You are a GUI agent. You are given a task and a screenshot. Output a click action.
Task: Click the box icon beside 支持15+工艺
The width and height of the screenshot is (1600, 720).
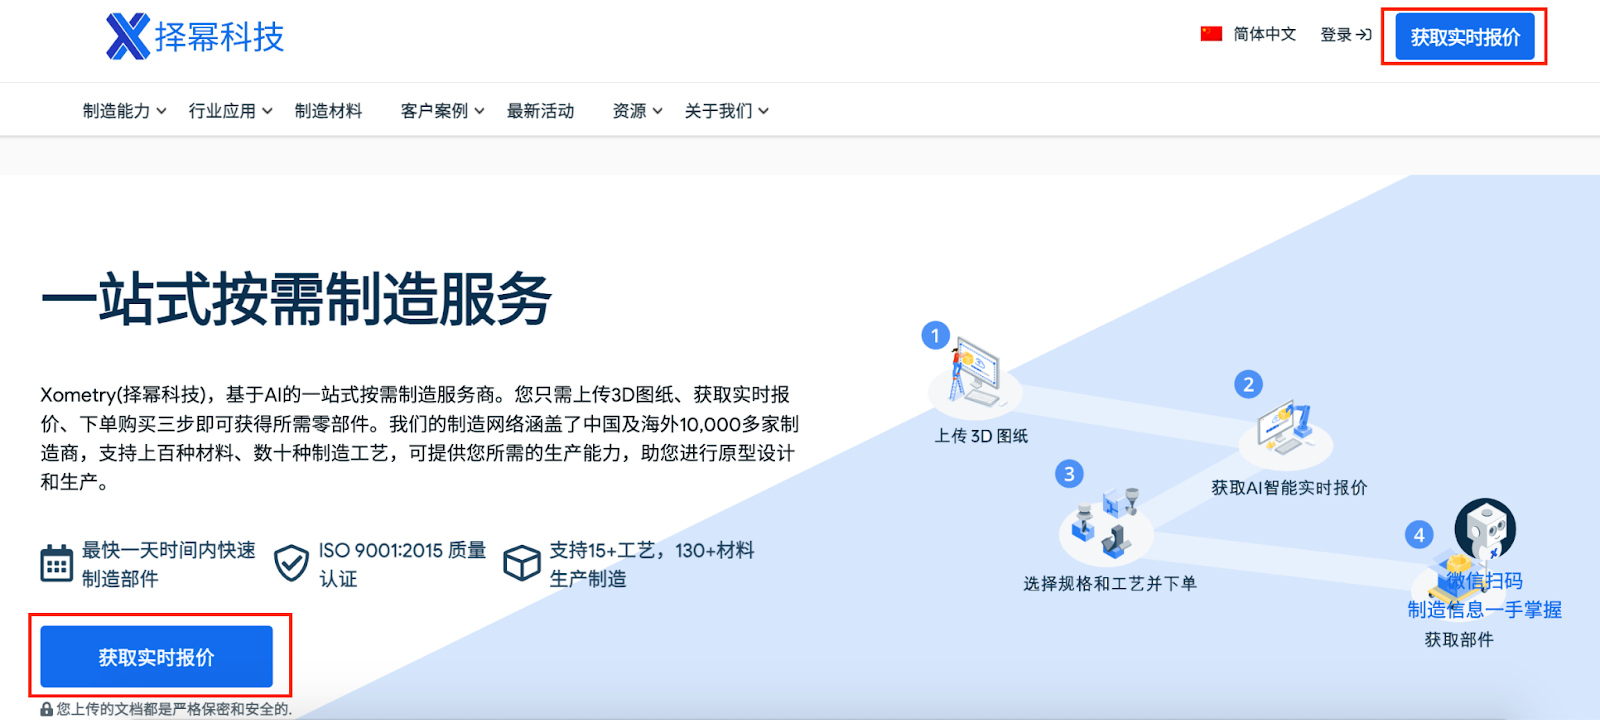[521, 564]
